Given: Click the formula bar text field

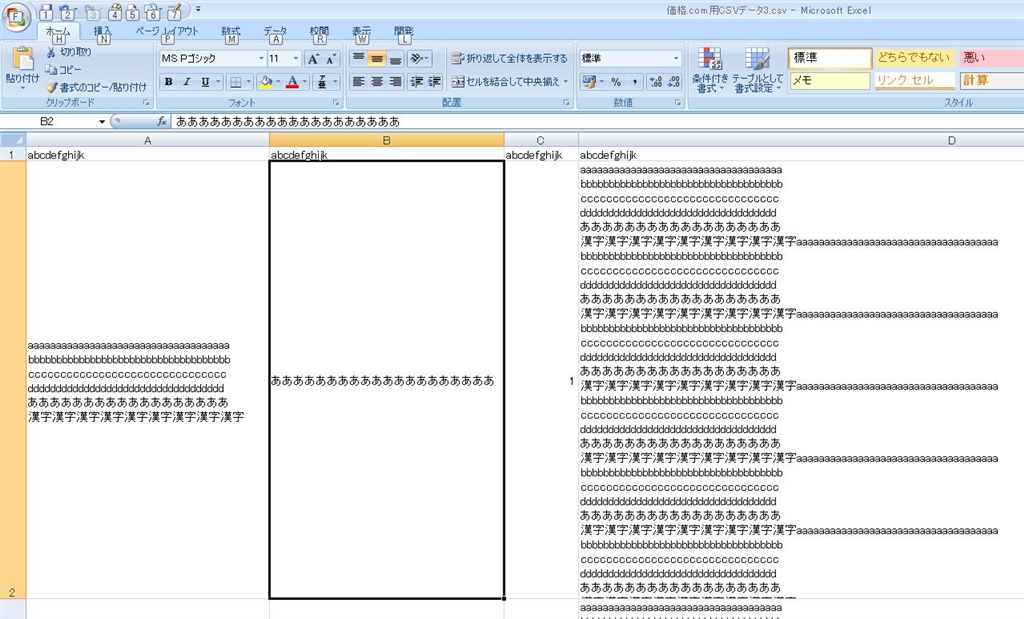Looking at the screenshot, I should click(x=598, y=121).
